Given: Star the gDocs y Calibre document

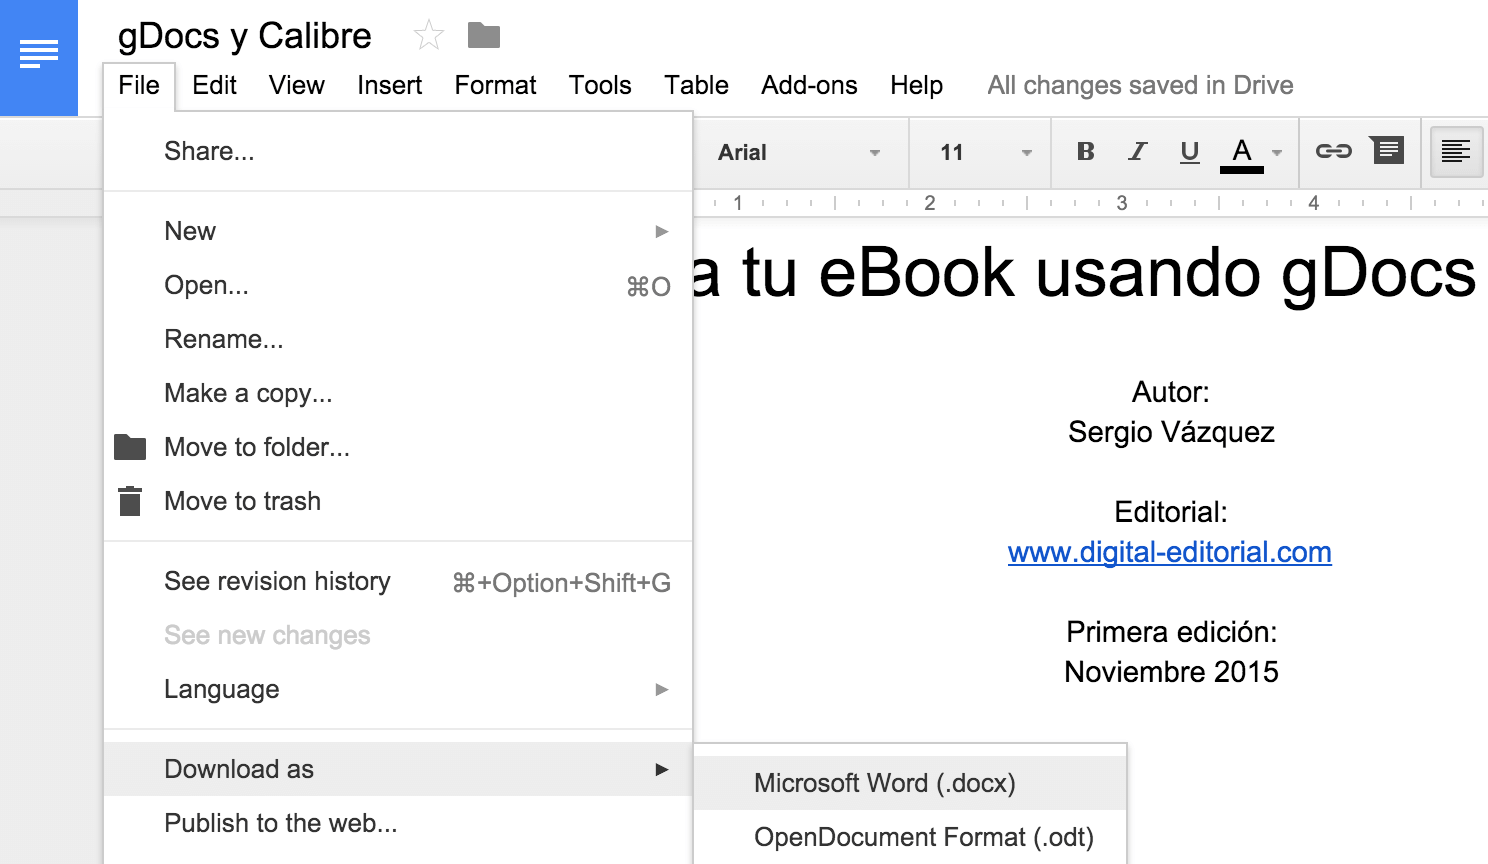Looking at the screenshot, I should pos(428,34).
